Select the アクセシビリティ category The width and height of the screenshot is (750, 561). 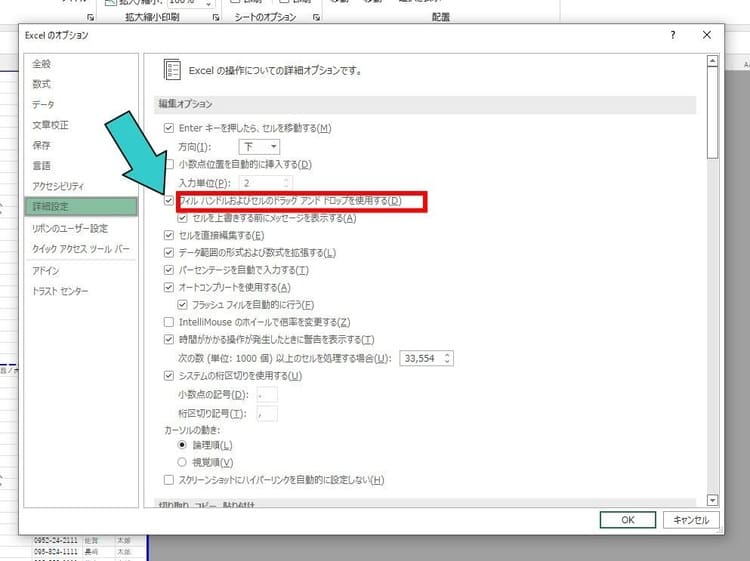tap(58, 186)
